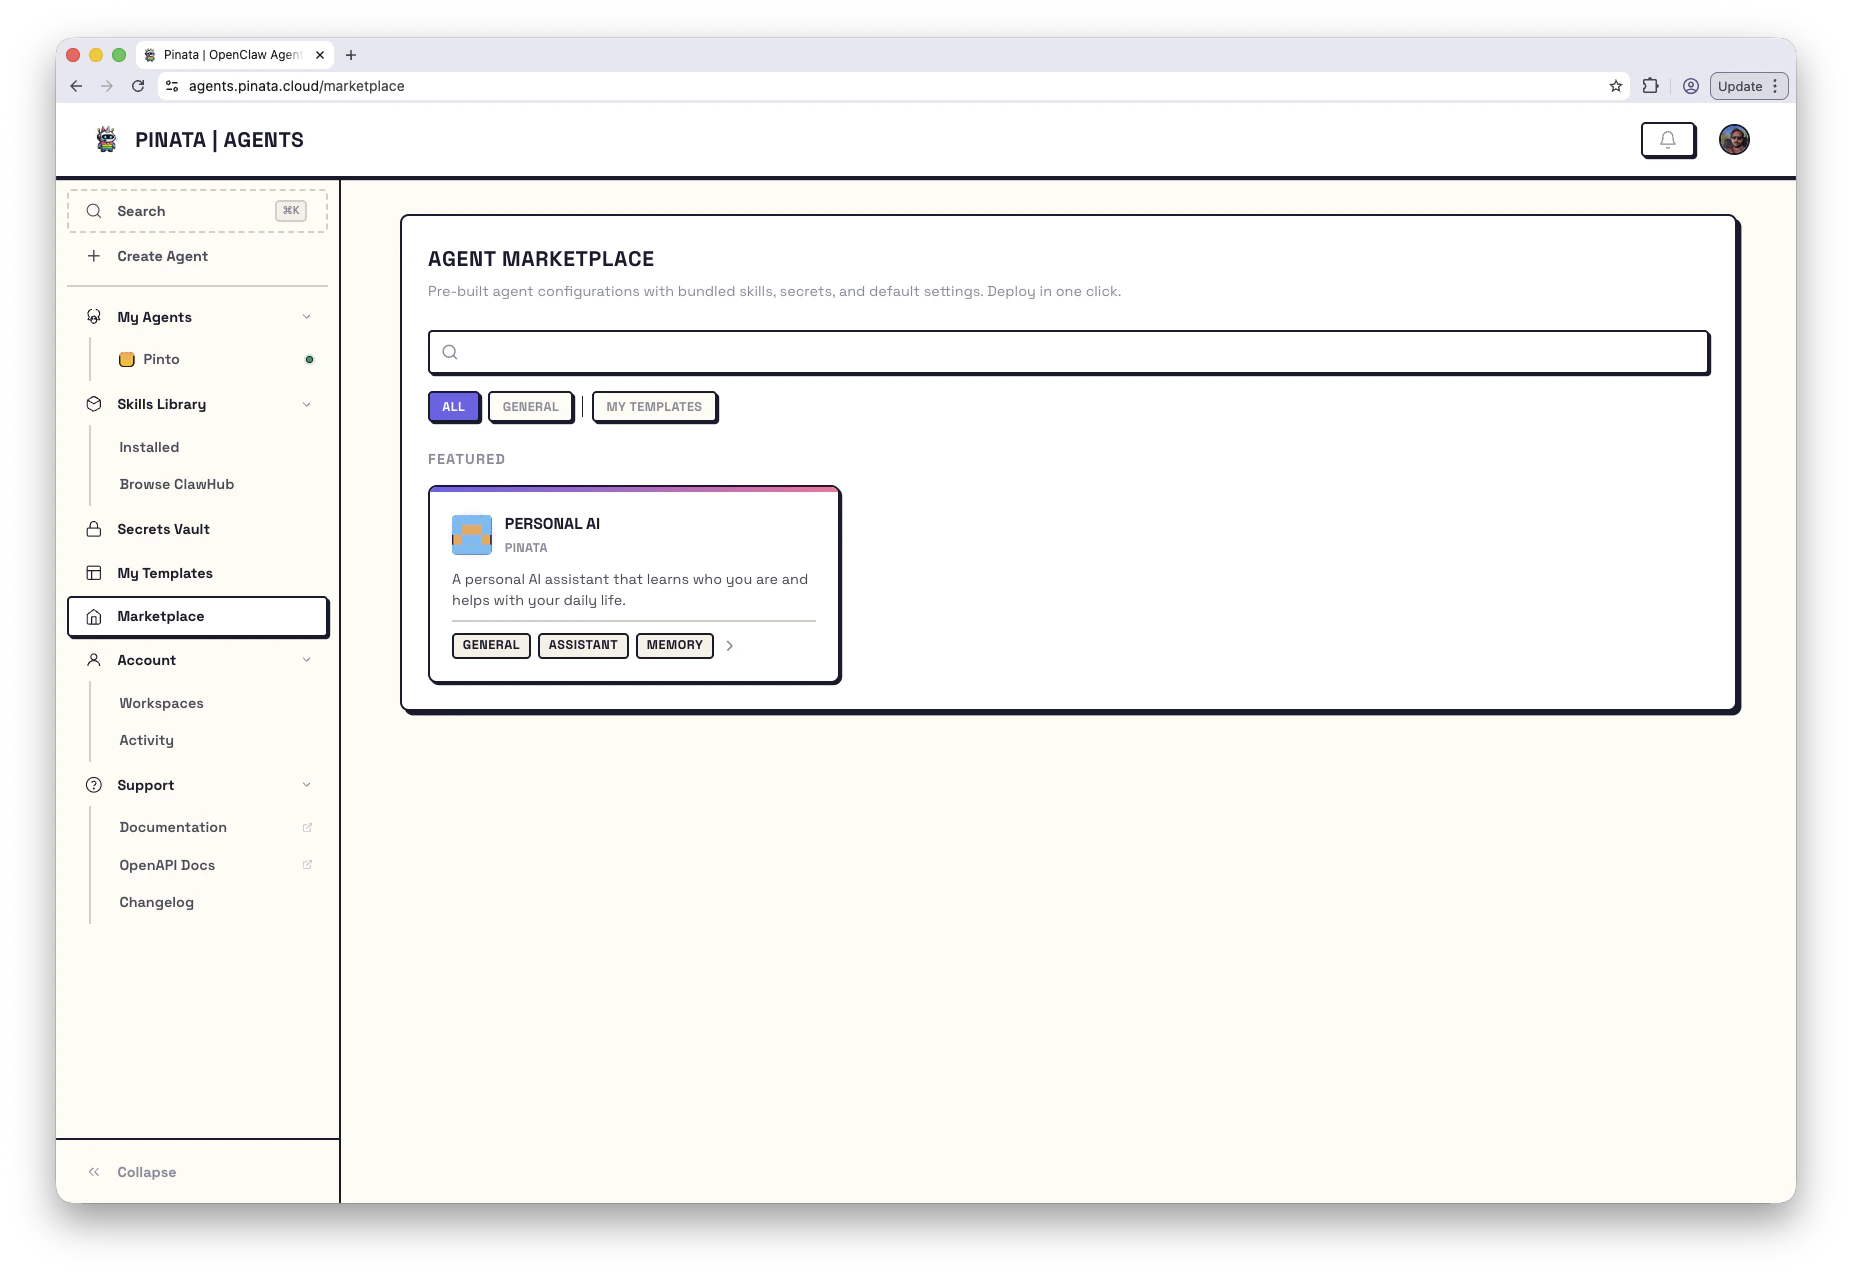Open the Pinata OpenClaw browser tab
The height and width of the screenshot is (1277, 1852).
235,55
